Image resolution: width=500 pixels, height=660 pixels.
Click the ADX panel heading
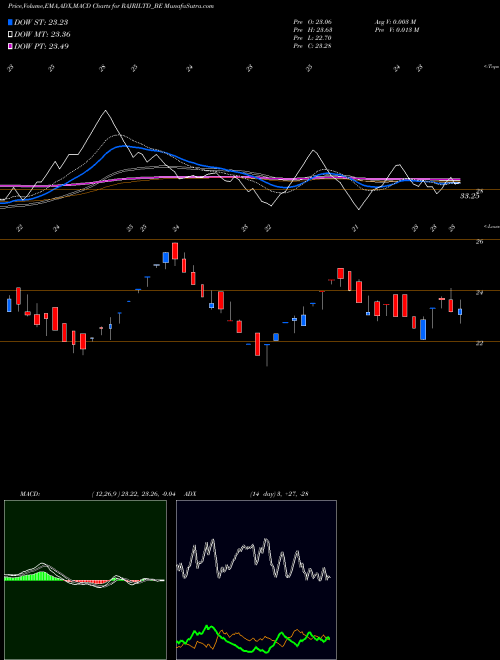190,494
